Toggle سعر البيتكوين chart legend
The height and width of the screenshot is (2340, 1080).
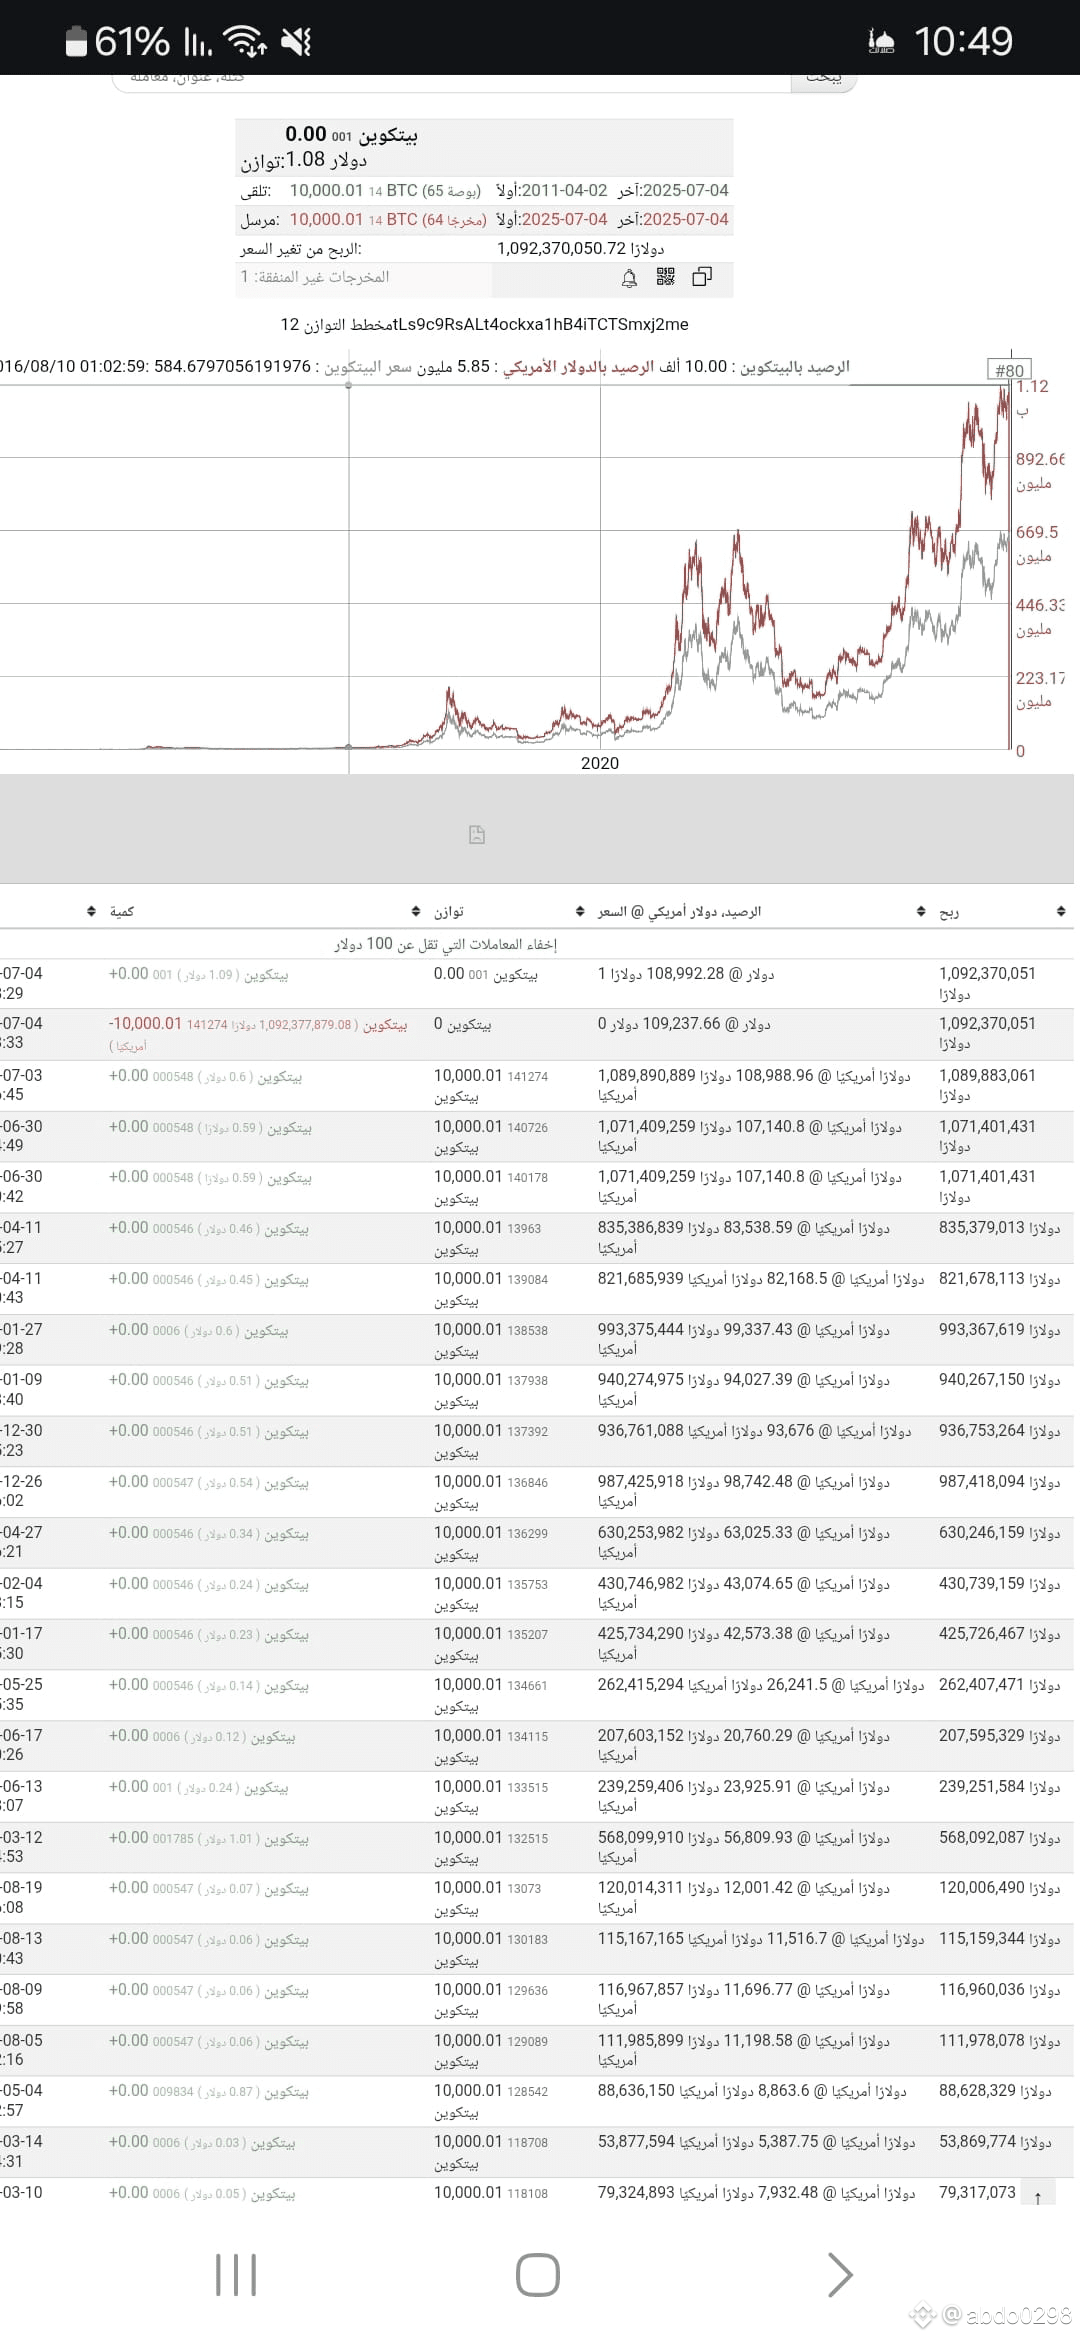pyautogui.click(x=368, y=366)
